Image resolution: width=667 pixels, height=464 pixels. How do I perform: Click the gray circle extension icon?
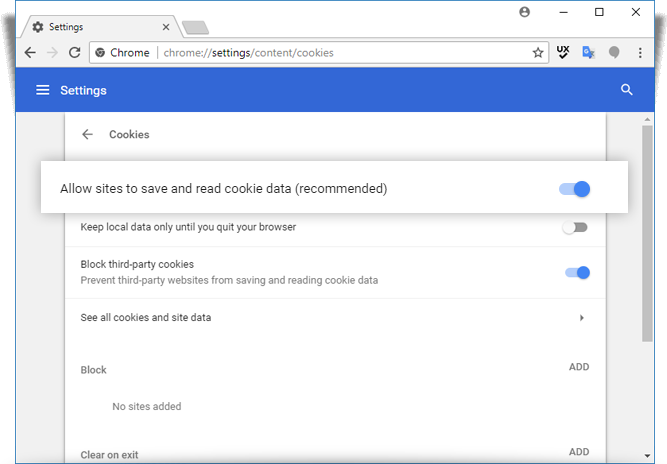(x=614, y=52)
